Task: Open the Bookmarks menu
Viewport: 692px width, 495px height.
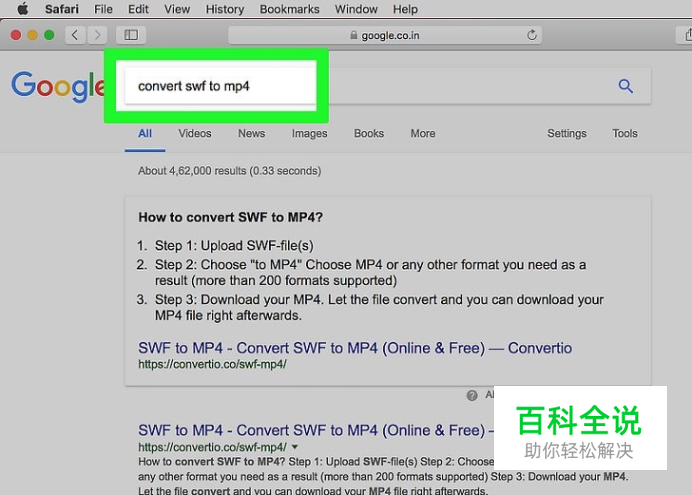Action: point(290,9)
